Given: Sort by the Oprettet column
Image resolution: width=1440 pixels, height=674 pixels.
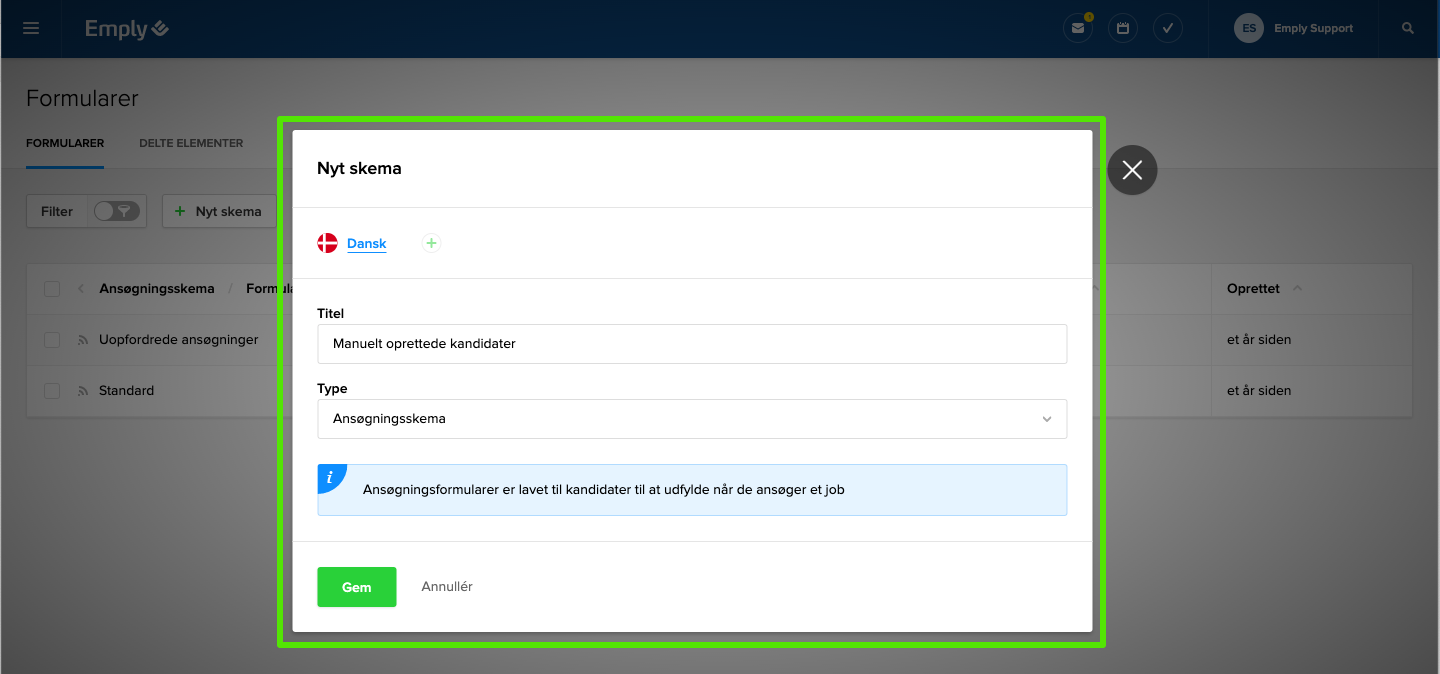Looking at the screenshot, I should (x=1254, y=289).
